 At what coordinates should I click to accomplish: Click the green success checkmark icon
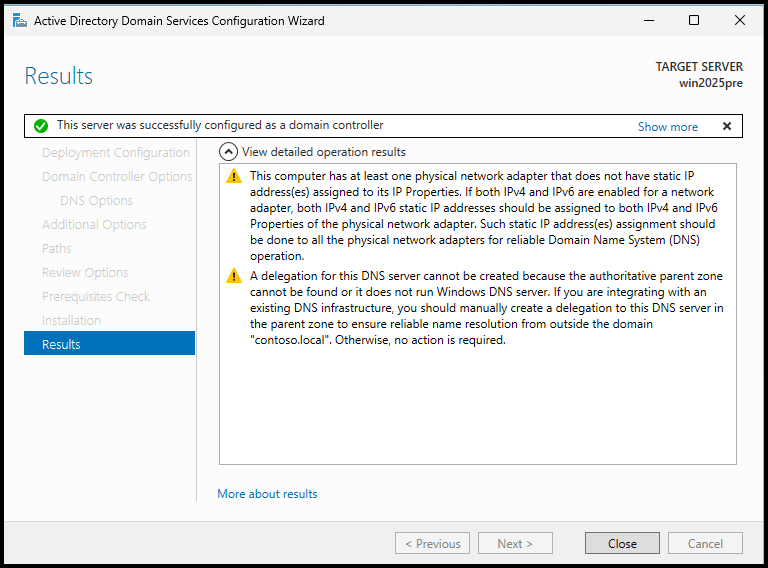[x=41, y=126]
